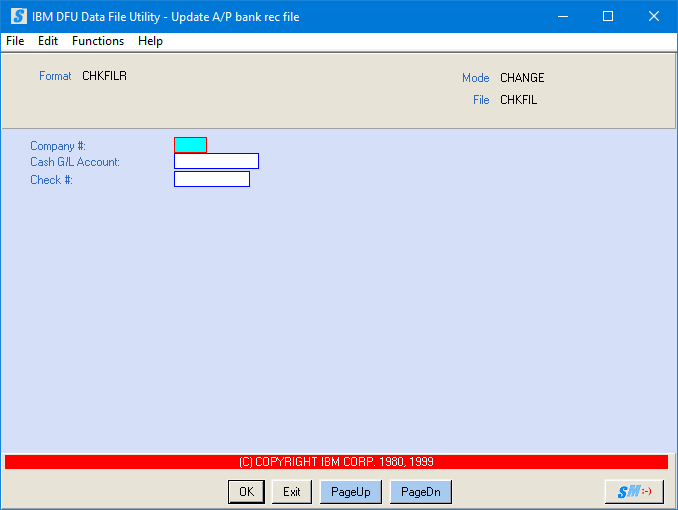
Task: Click the SM logo button
Action: [634, 492]
